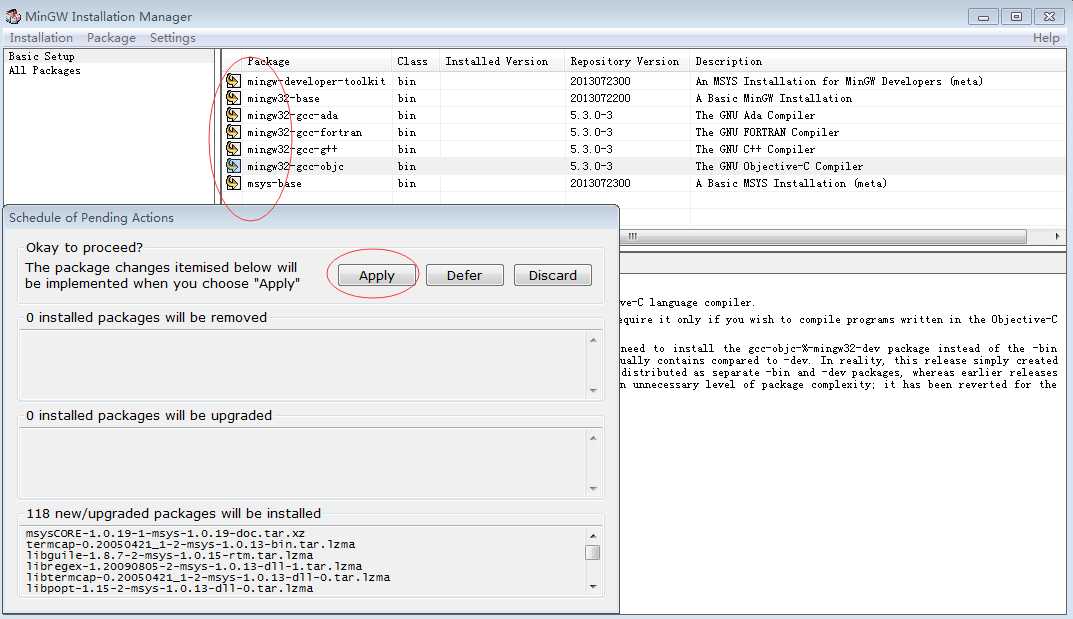1073x619 pixels.
Task: Click scroll down arrow in upgraded packages list
Action: (x=593, y=488)
